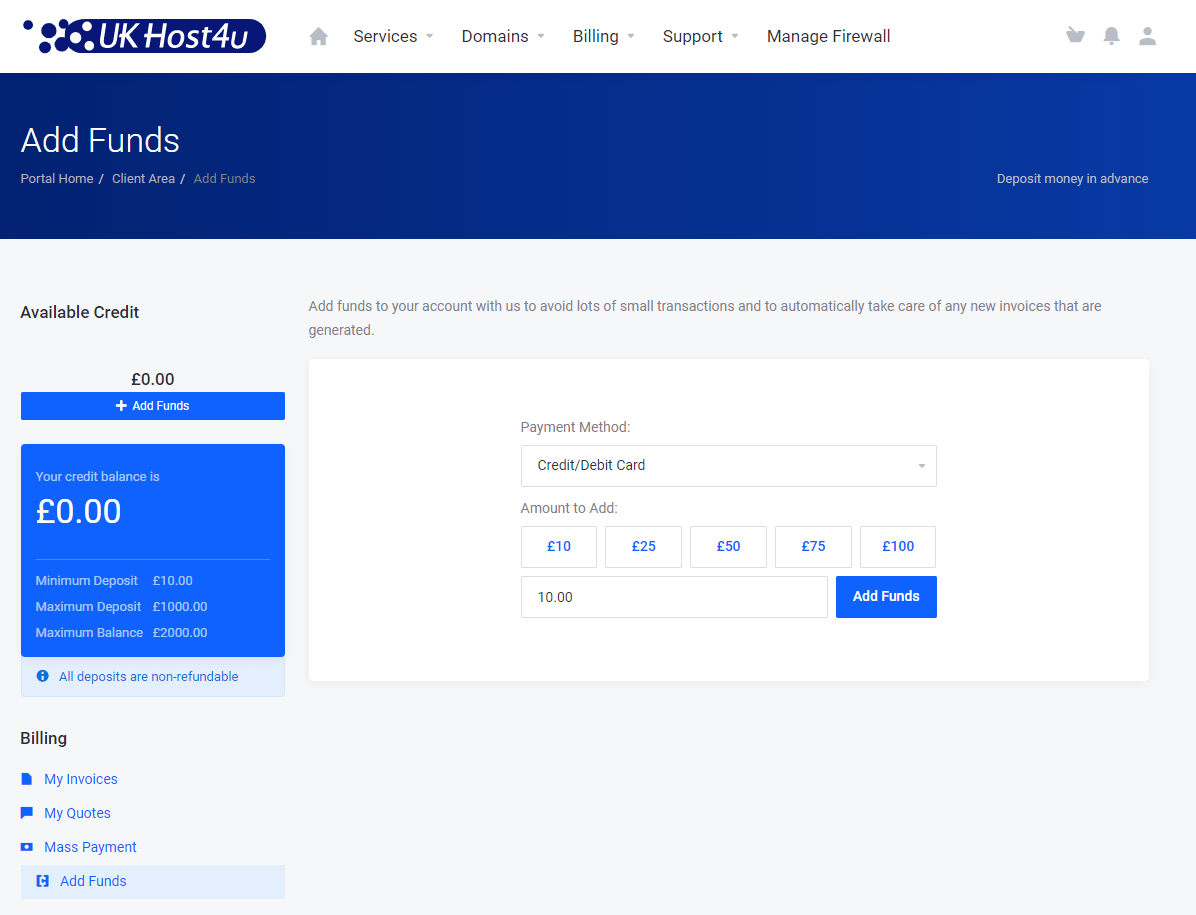Select the My Invoices document icon
The height and width of the screenshot is (915, 1196).
click(26, 778)
